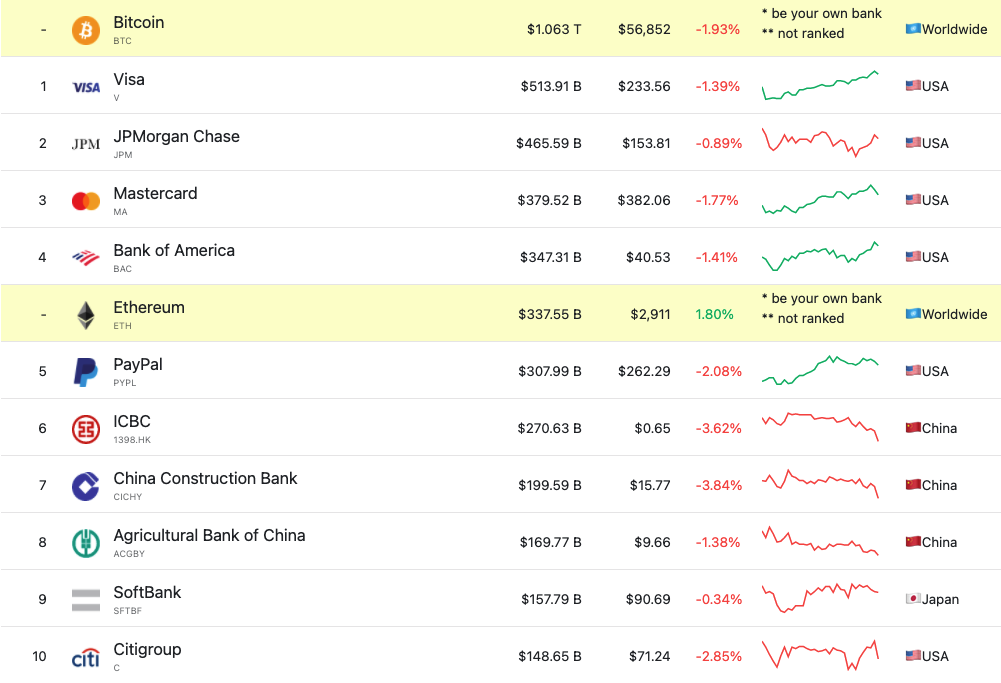Click the Ethereum diamond logo
Screen dimensions: 1001x683
(86, 315)
